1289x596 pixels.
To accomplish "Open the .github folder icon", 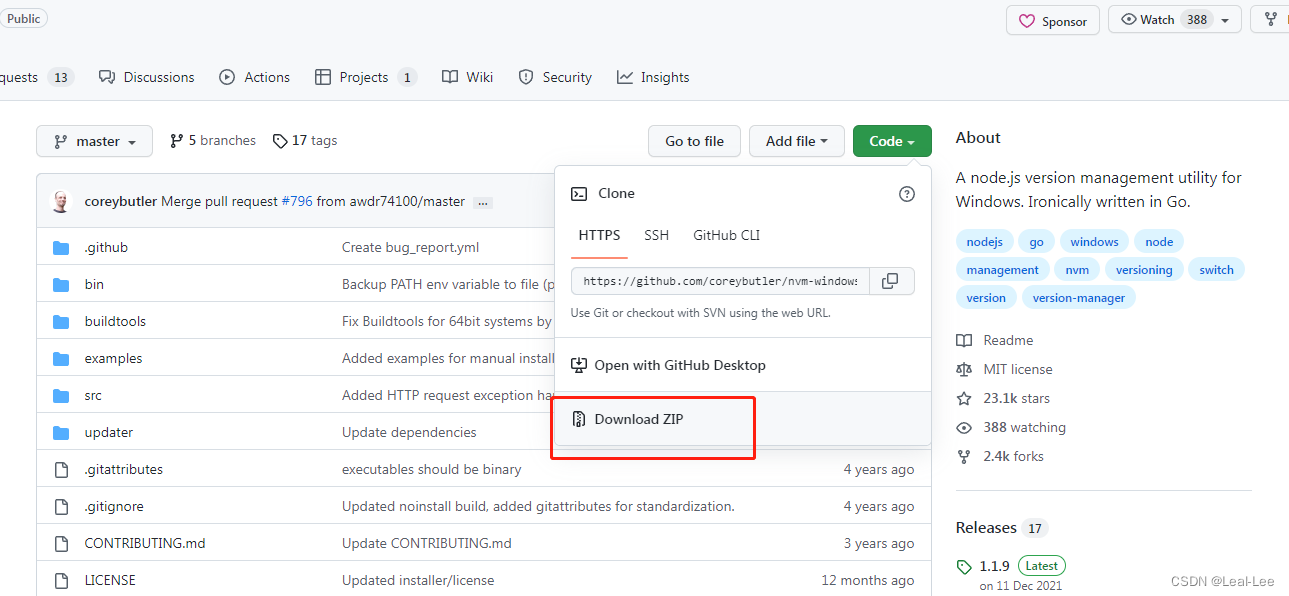I will [61, 247].
